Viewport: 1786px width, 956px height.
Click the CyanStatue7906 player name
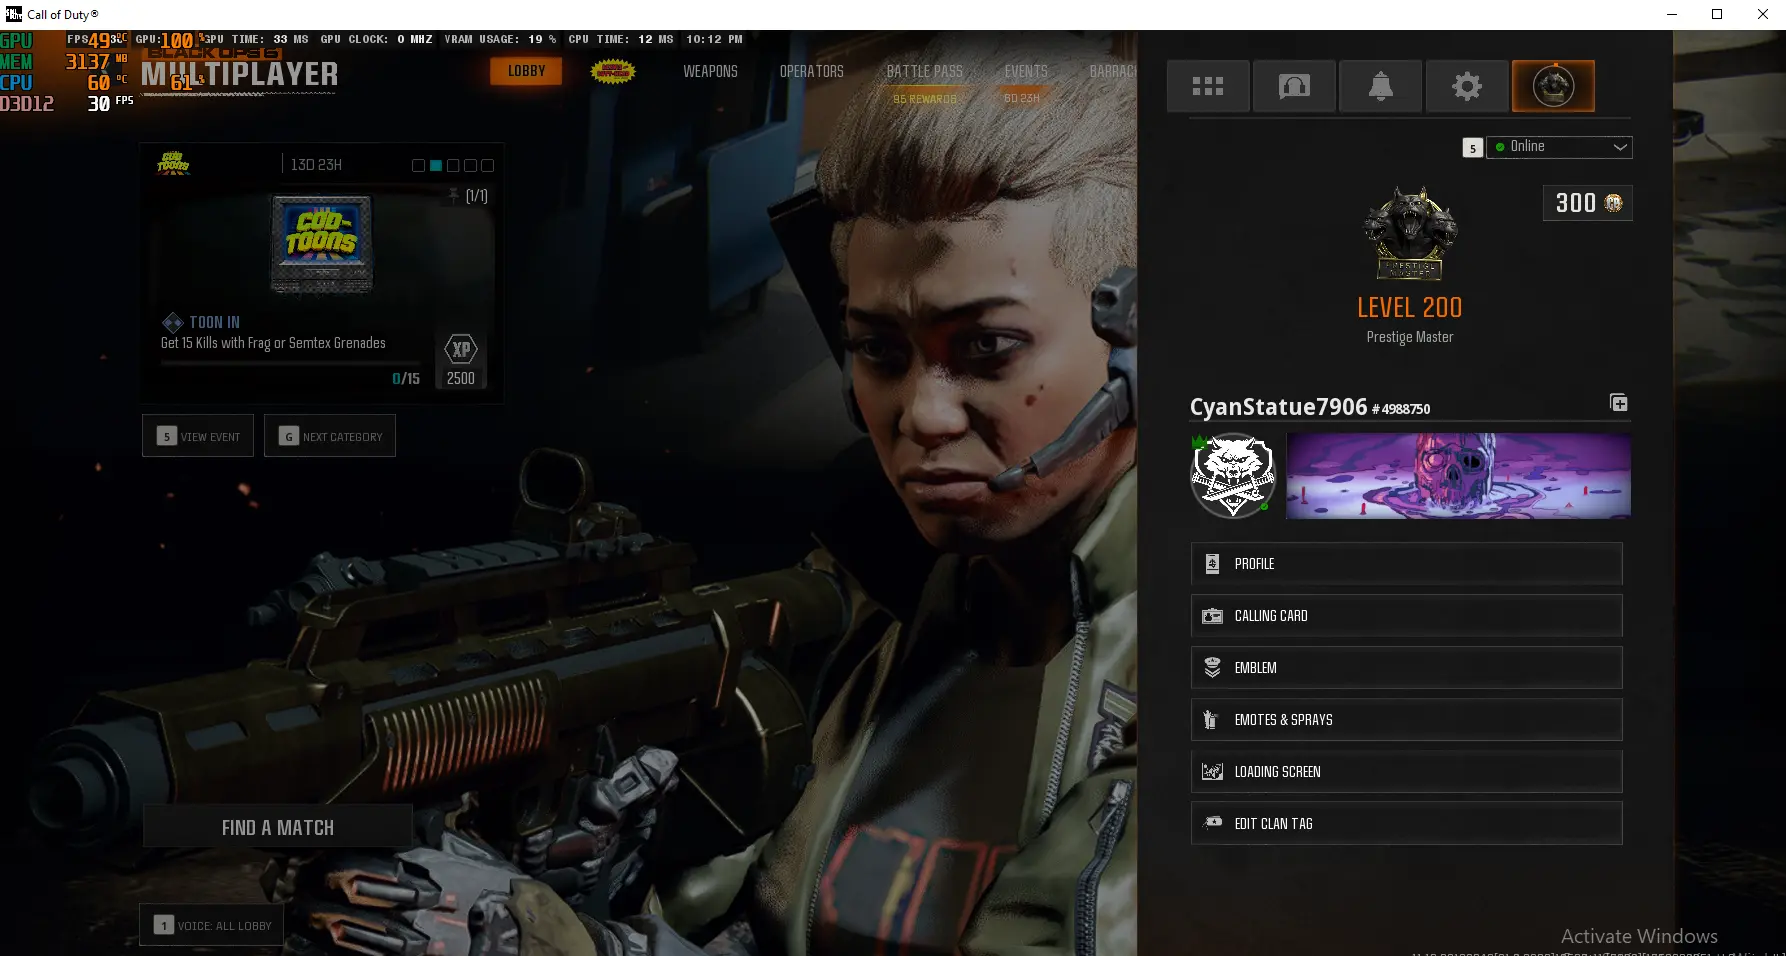tap(1278, 407)
